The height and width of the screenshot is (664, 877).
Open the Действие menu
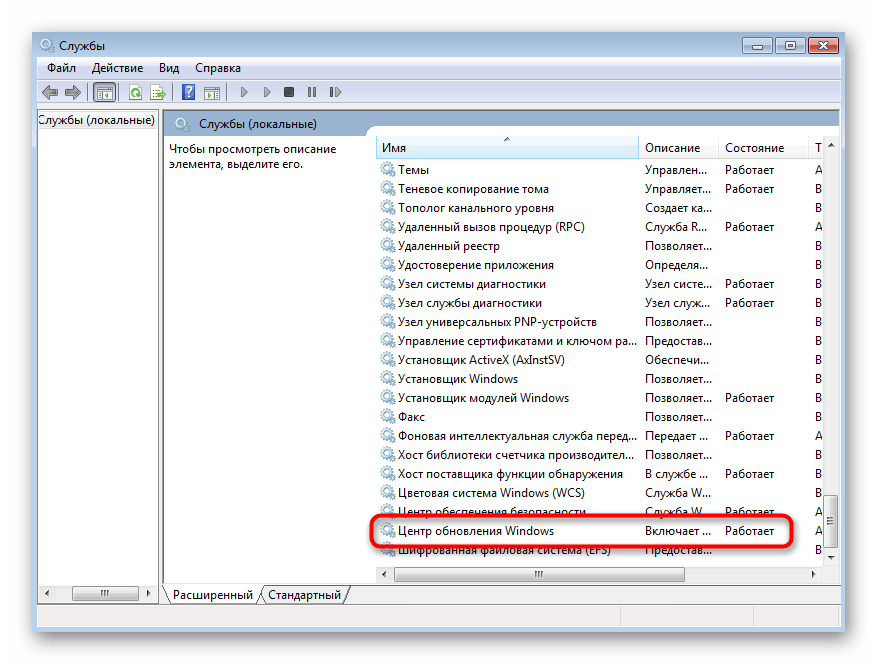point(117,68)
